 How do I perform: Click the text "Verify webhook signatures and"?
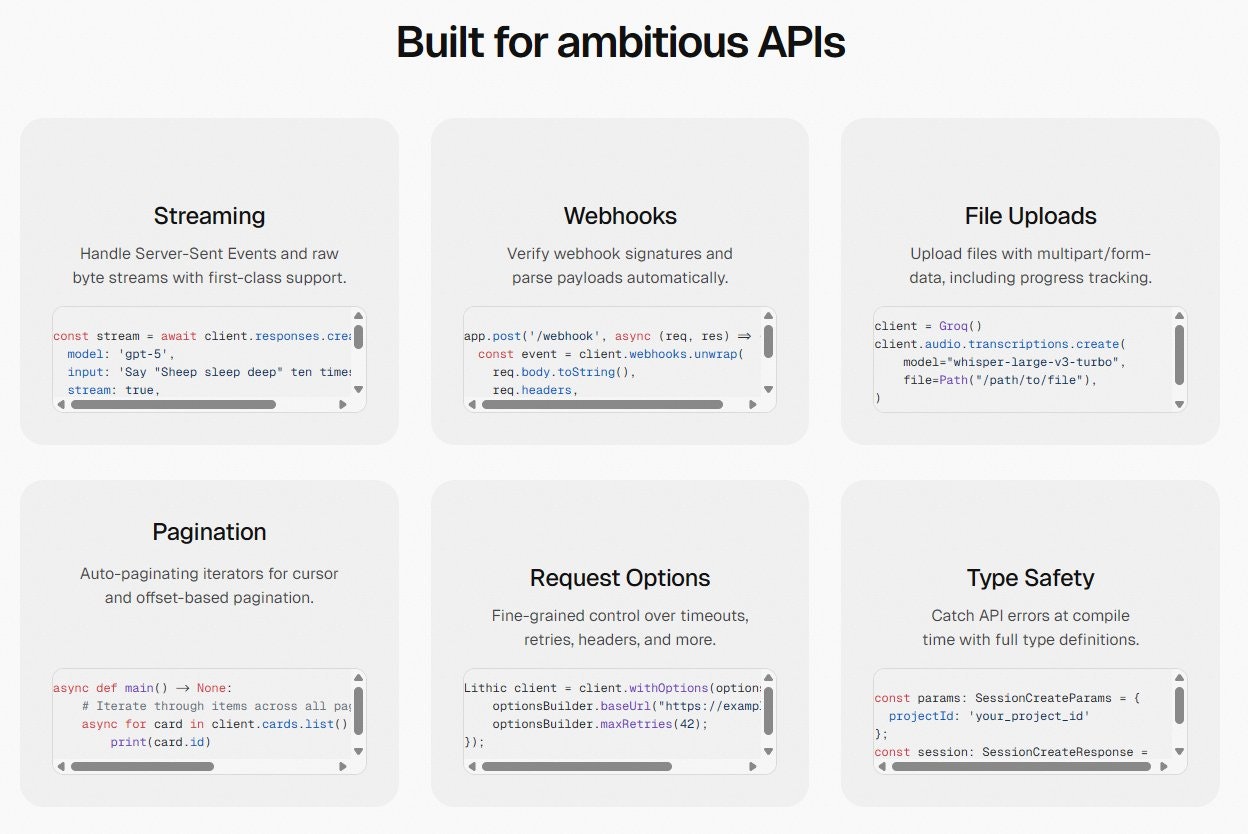tap(620, 254)
